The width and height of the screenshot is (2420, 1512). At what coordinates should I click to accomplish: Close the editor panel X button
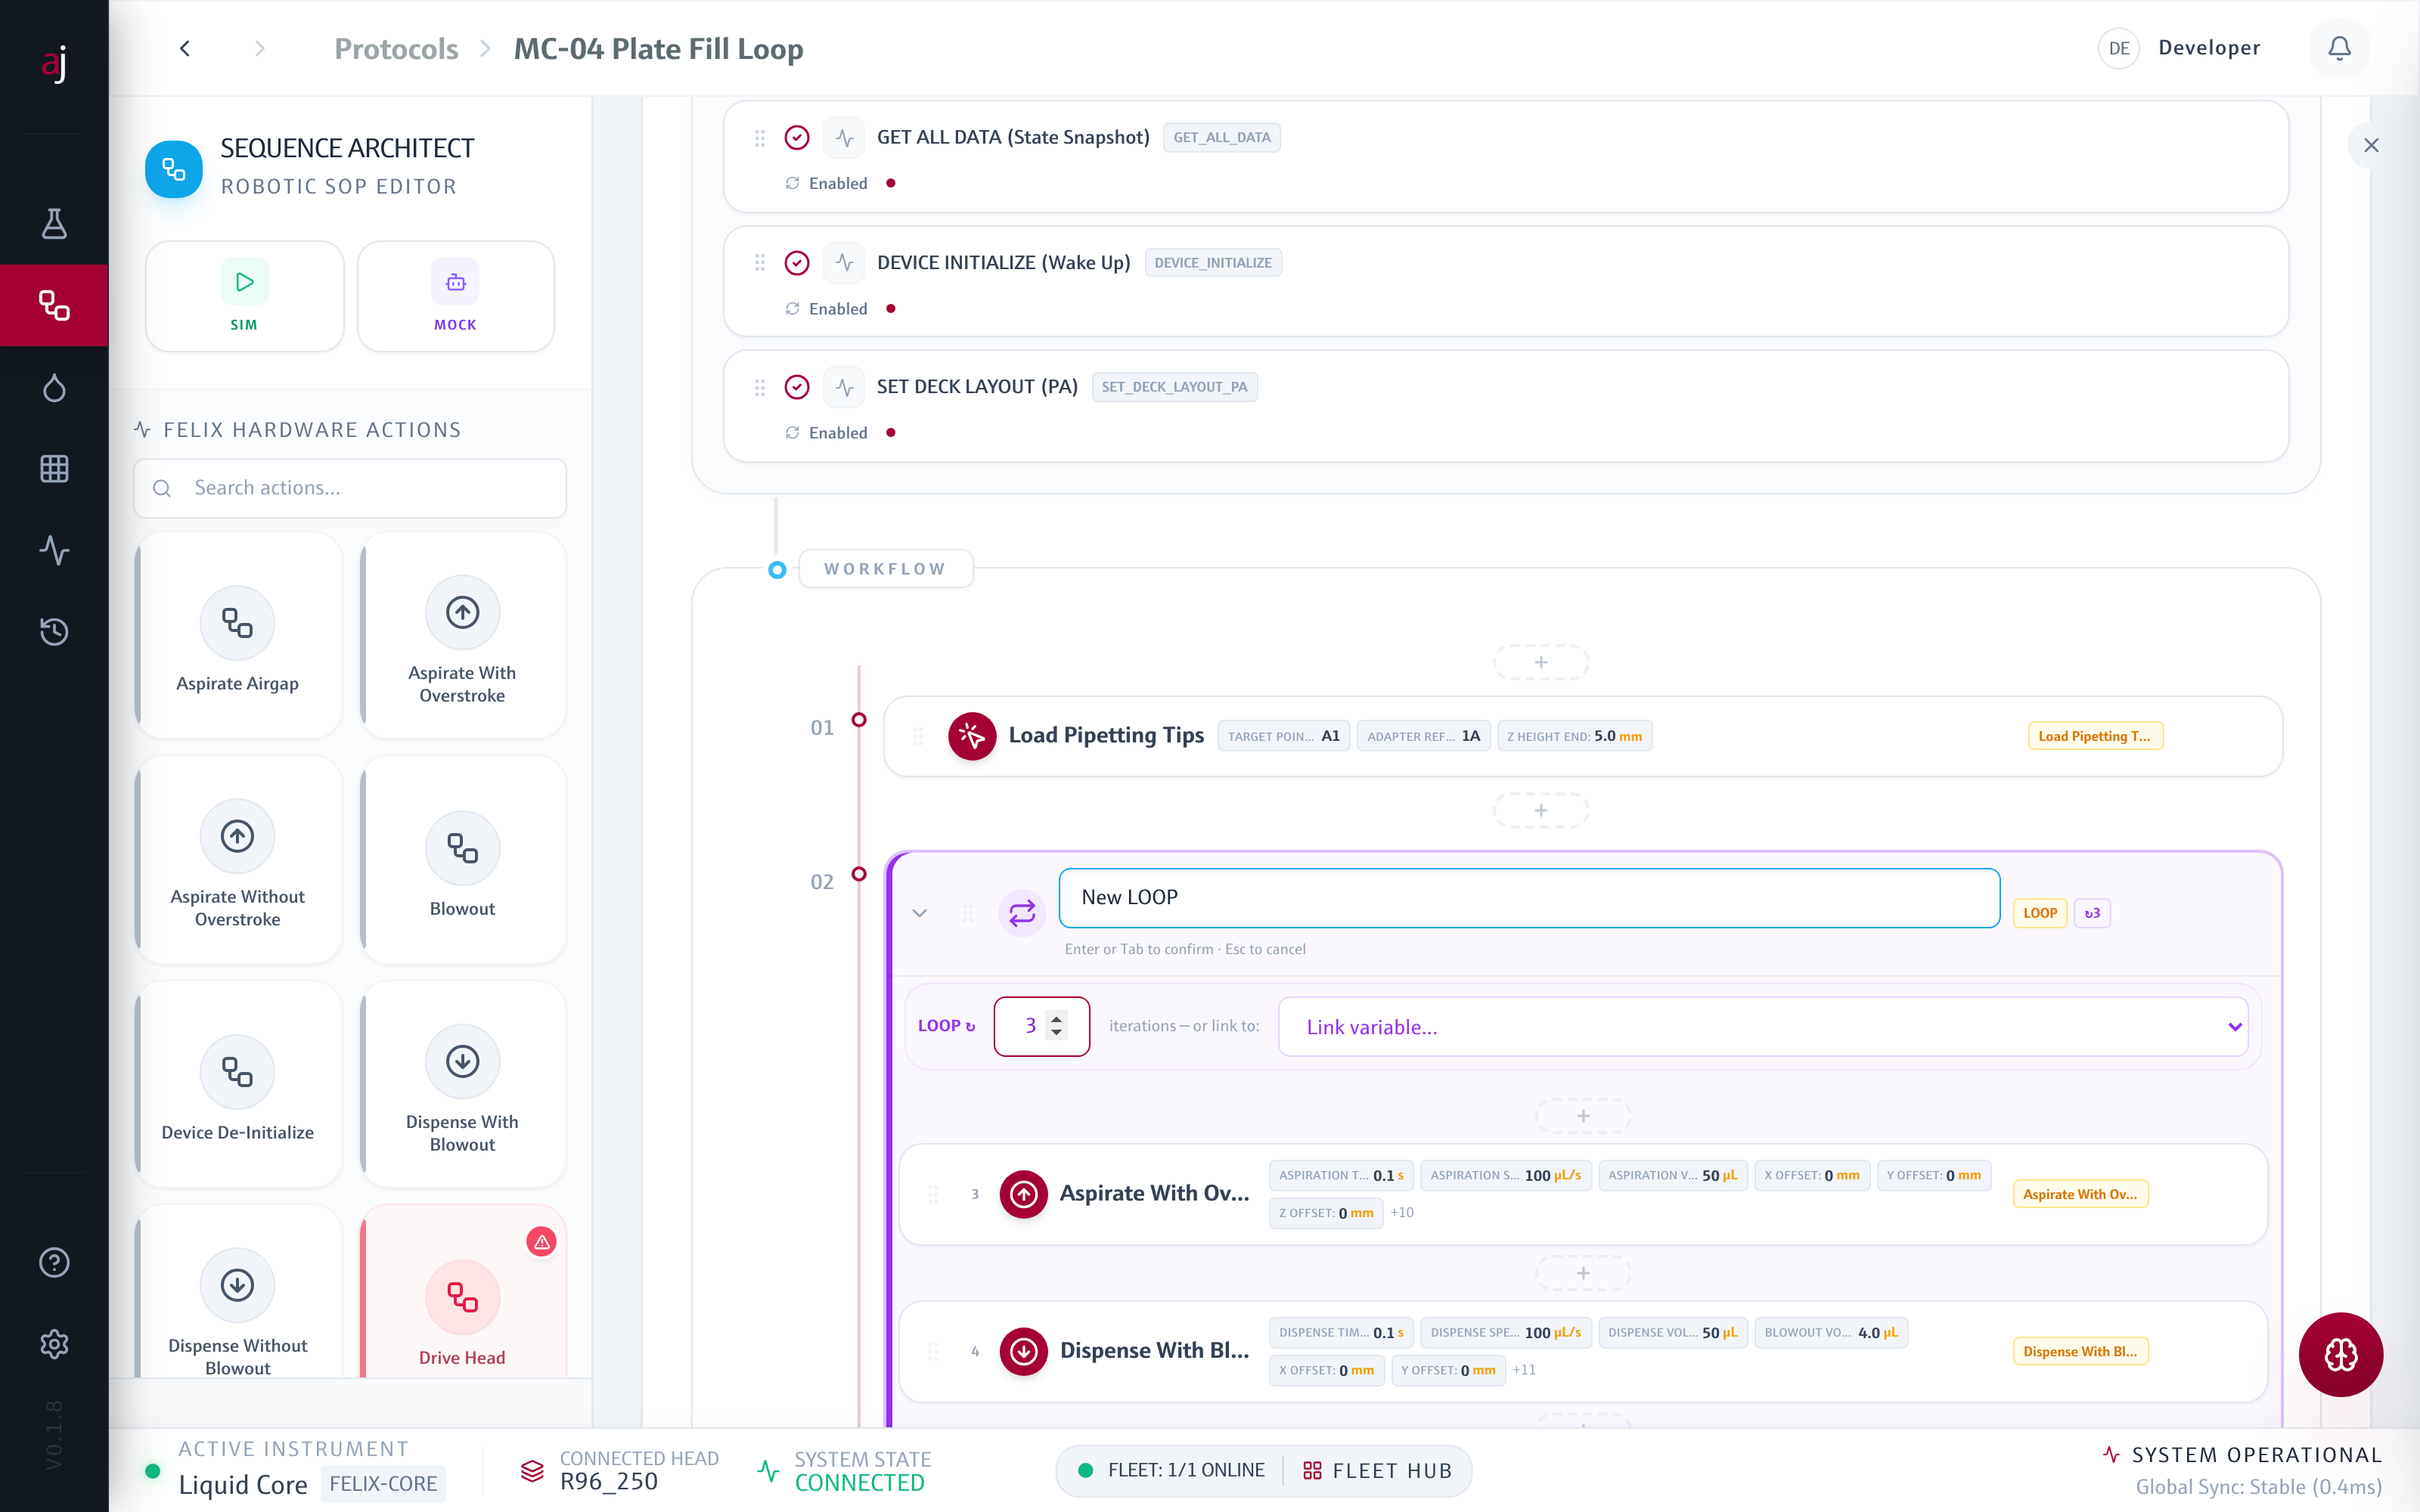(x=2370, y=146)
